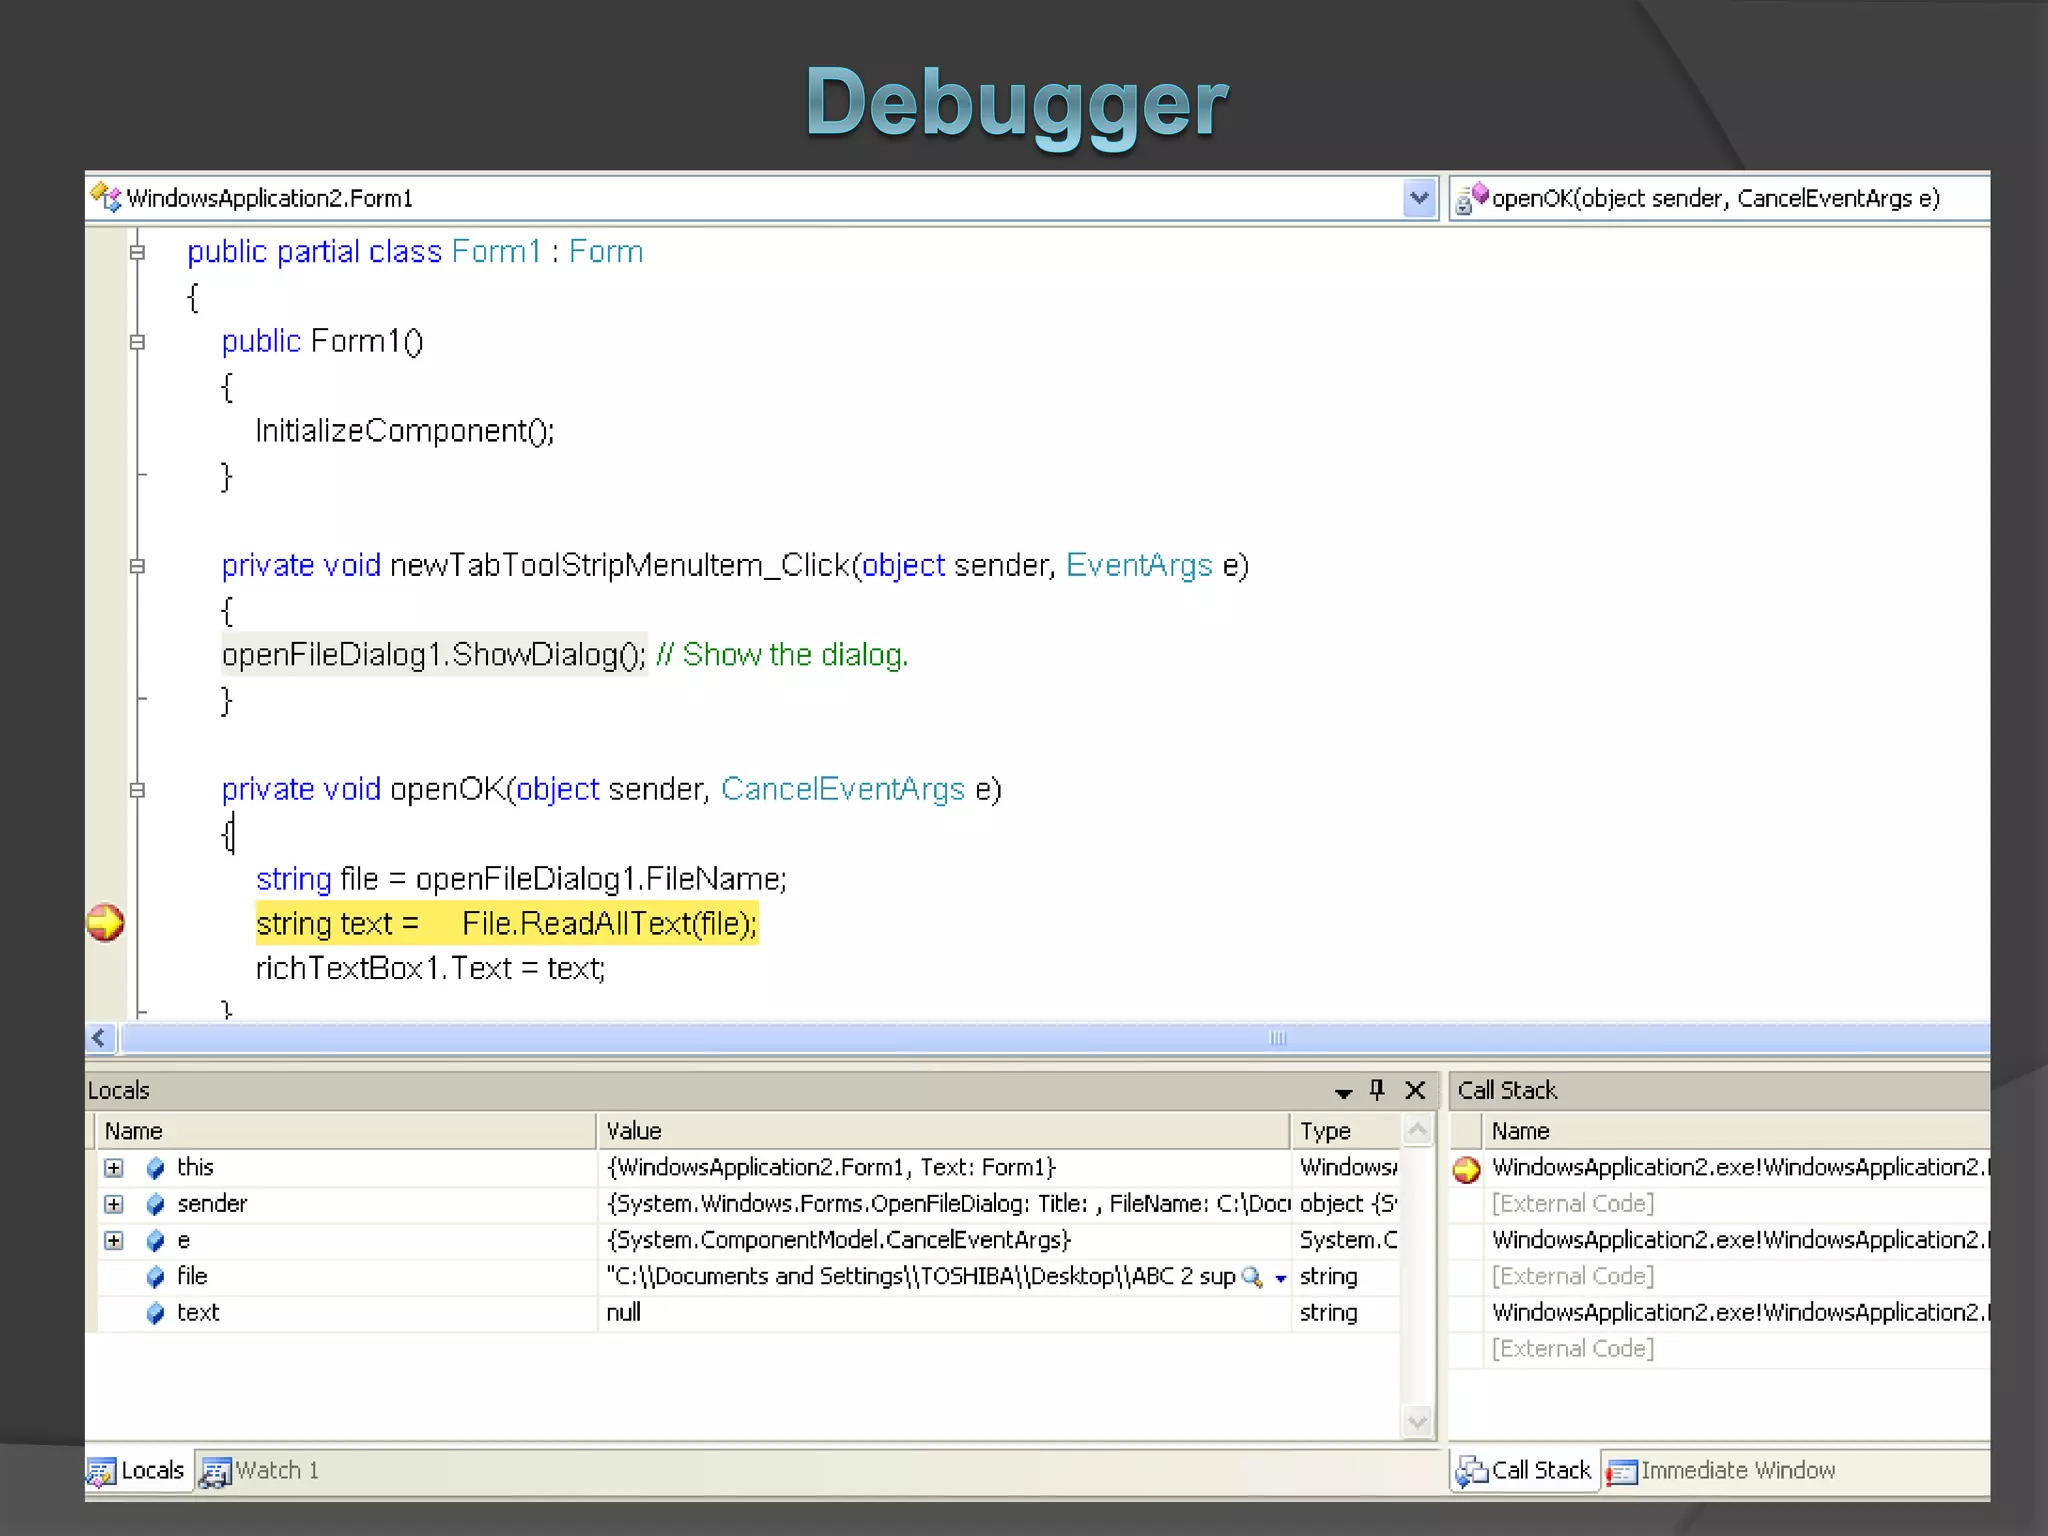Expand the 'e' variable node
The height and width of the screenshot is (1536, 2048).
pyautogui.click(x=114, y=1241)
